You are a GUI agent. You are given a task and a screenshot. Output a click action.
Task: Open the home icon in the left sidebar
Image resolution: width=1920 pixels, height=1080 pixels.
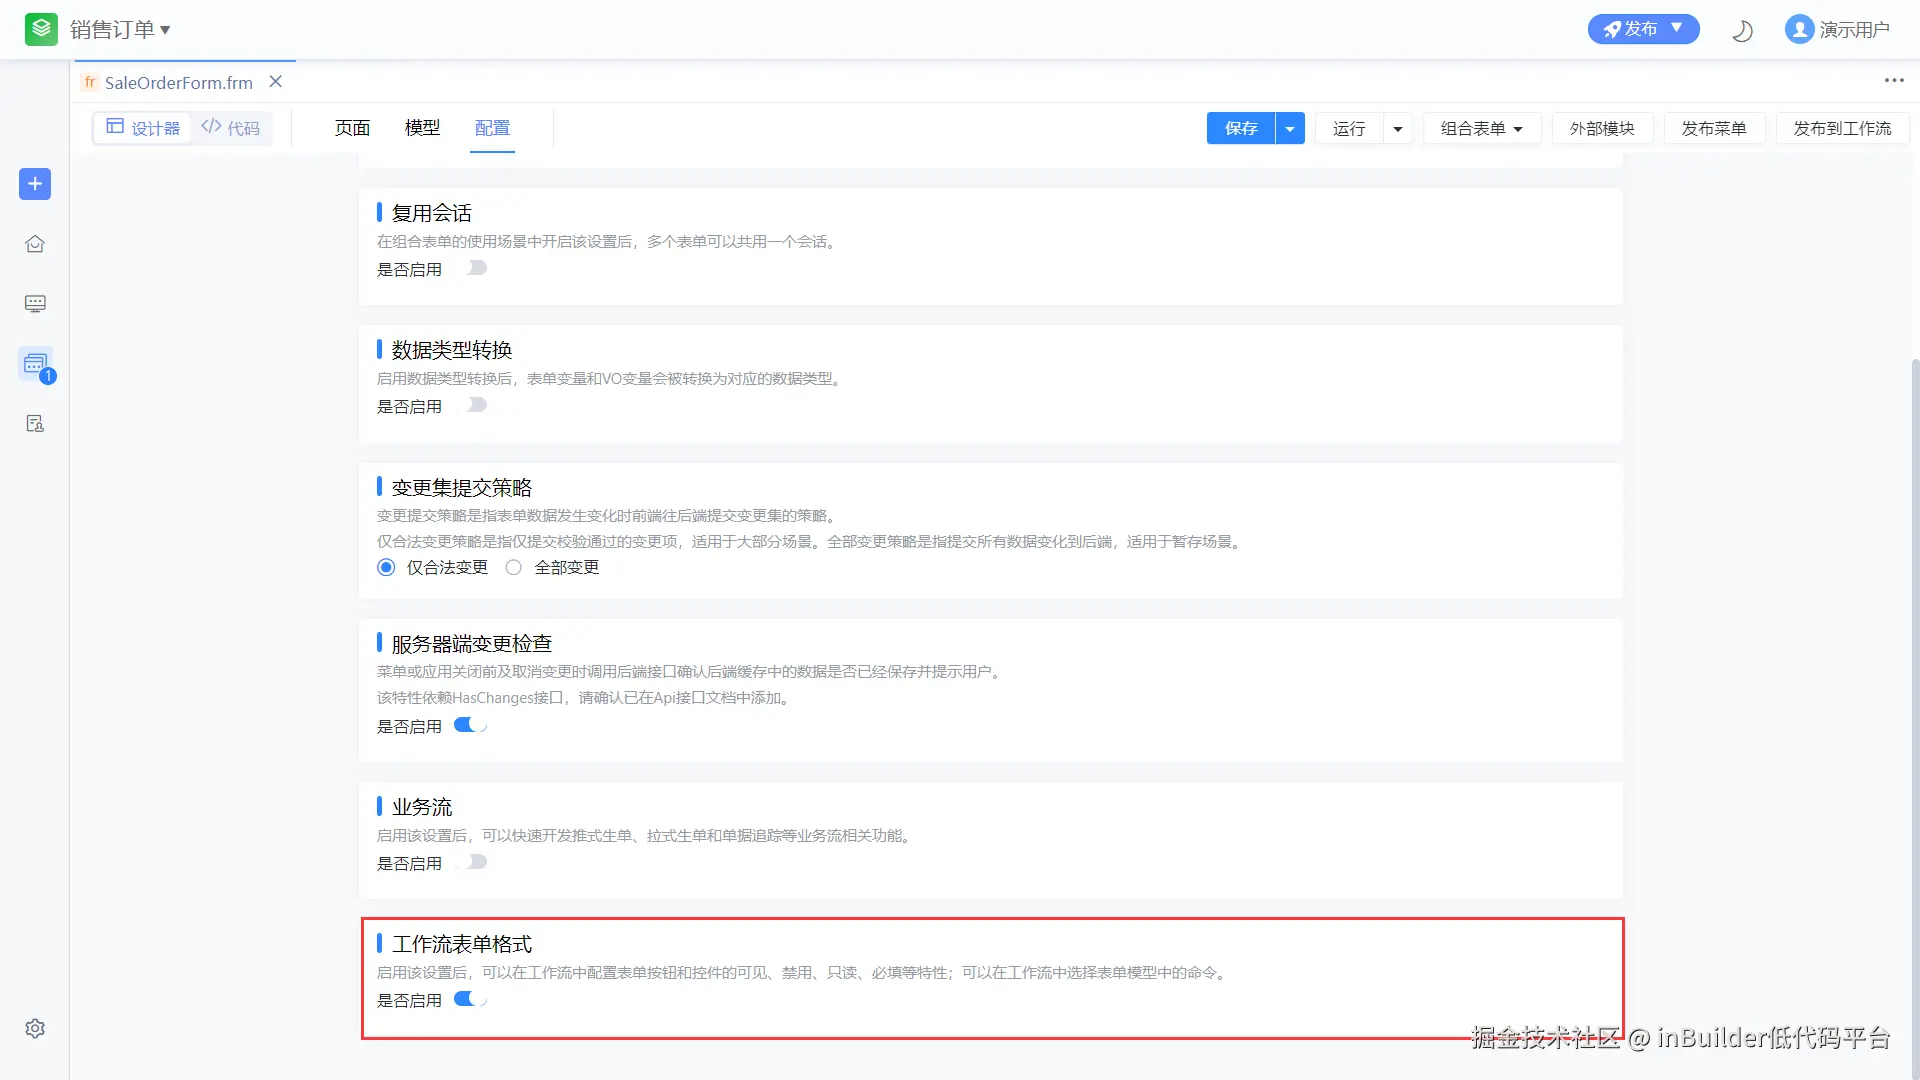[35, 244]
